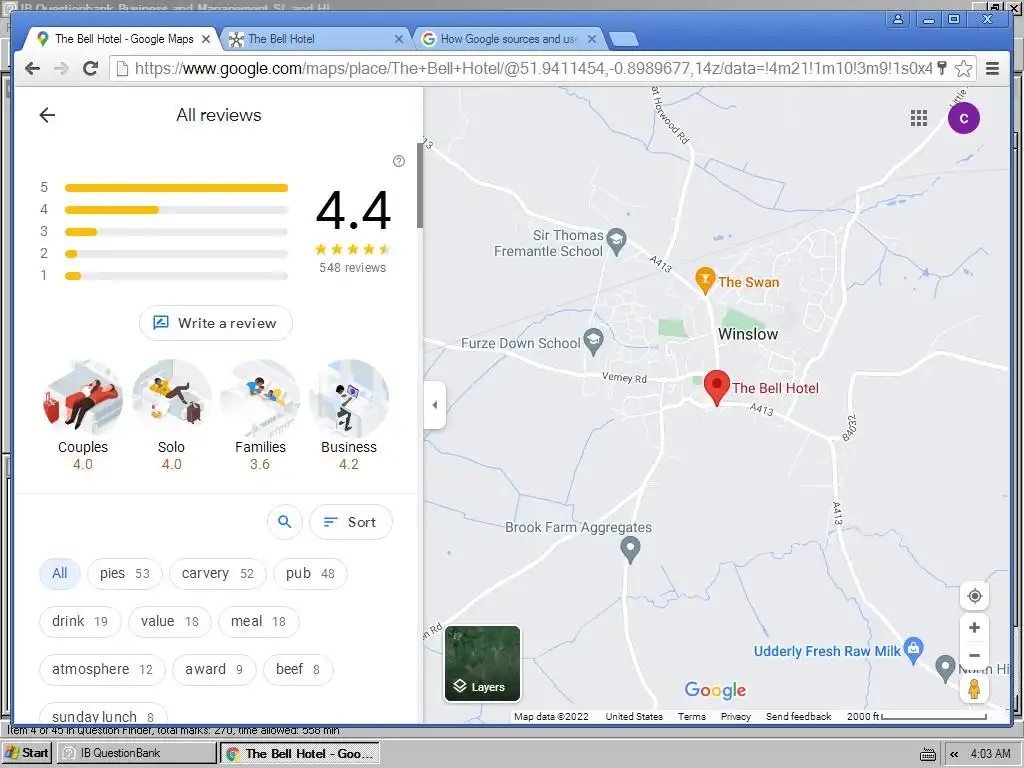Go back from All reviews panel
Screen dimensions: 1024x768
point(47,116)
